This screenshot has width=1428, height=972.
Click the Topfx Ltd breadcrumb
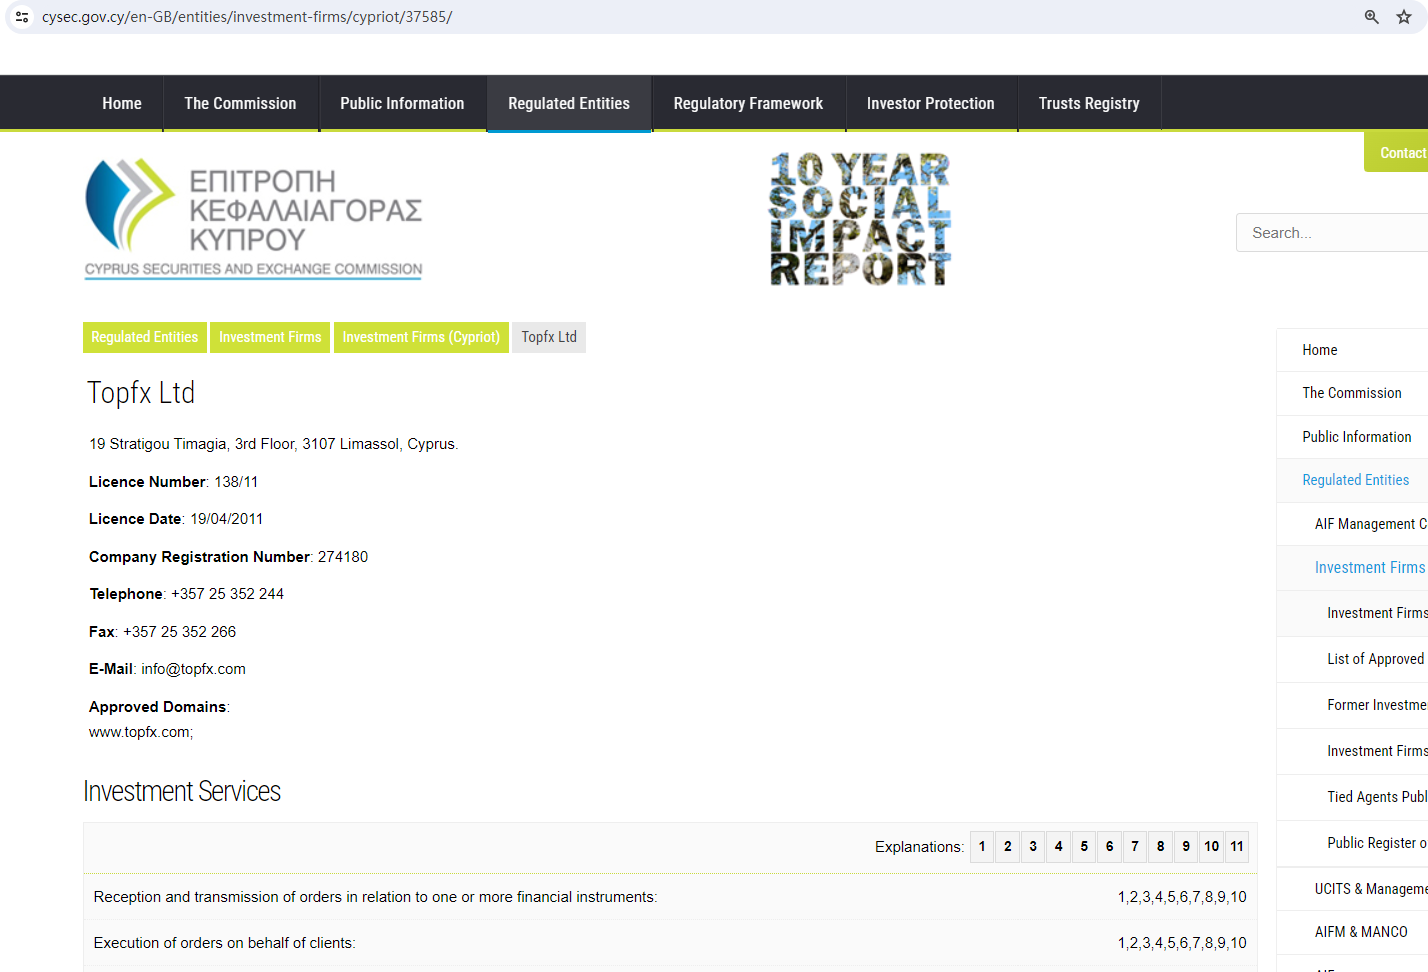[x=549, y=337]
